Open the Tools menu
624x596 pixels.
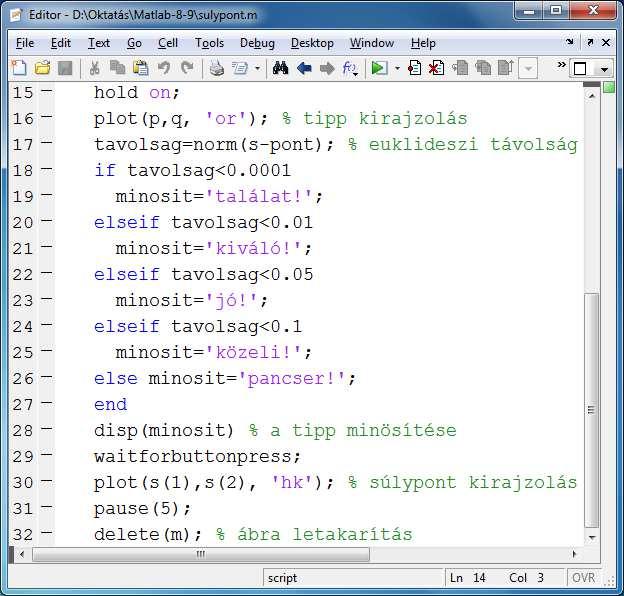tap(209, 43)
